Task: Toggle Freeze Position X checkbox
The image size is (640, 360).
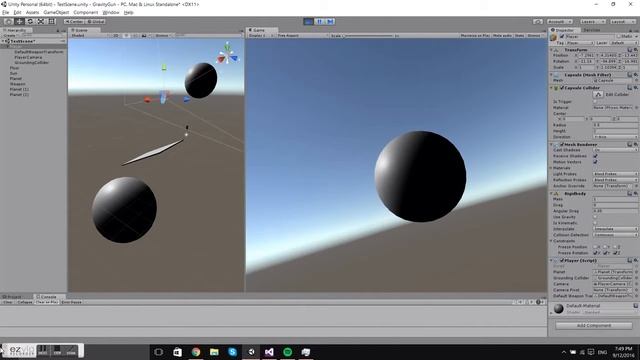Action: coord(595,247)
